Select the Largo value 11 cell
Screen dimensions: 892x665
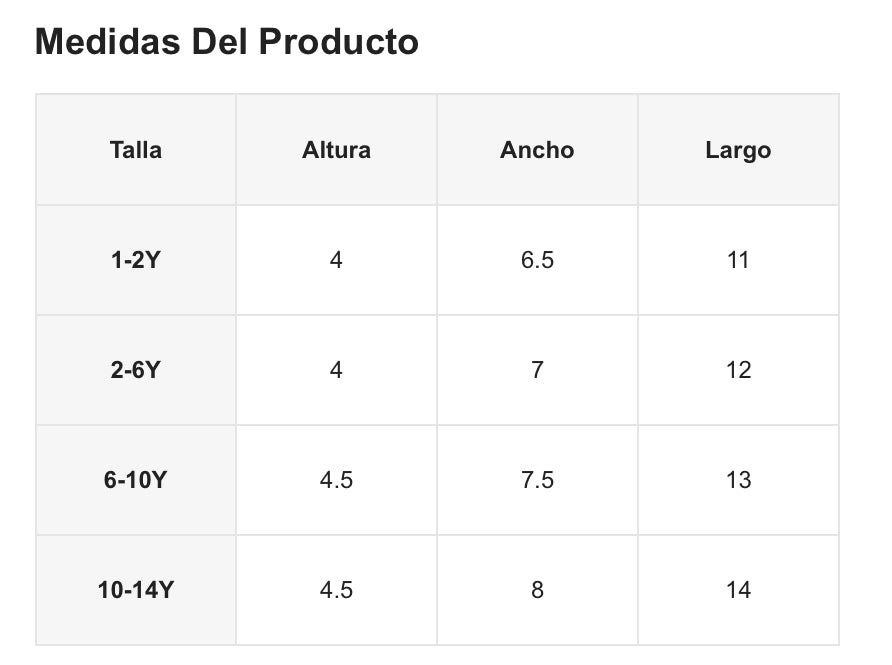click(738, 260)
